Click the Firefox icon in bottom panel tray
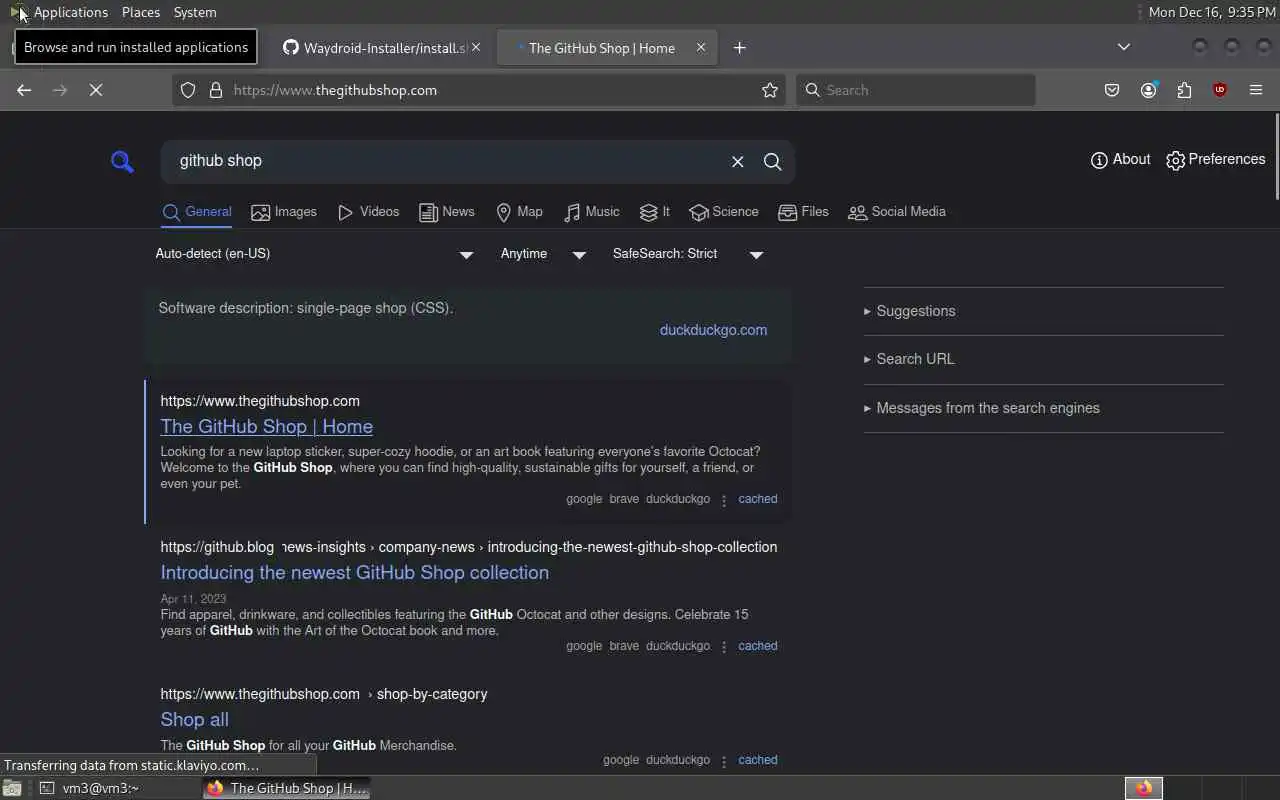The image size is (1280, 800). (x=1144, y=788)
